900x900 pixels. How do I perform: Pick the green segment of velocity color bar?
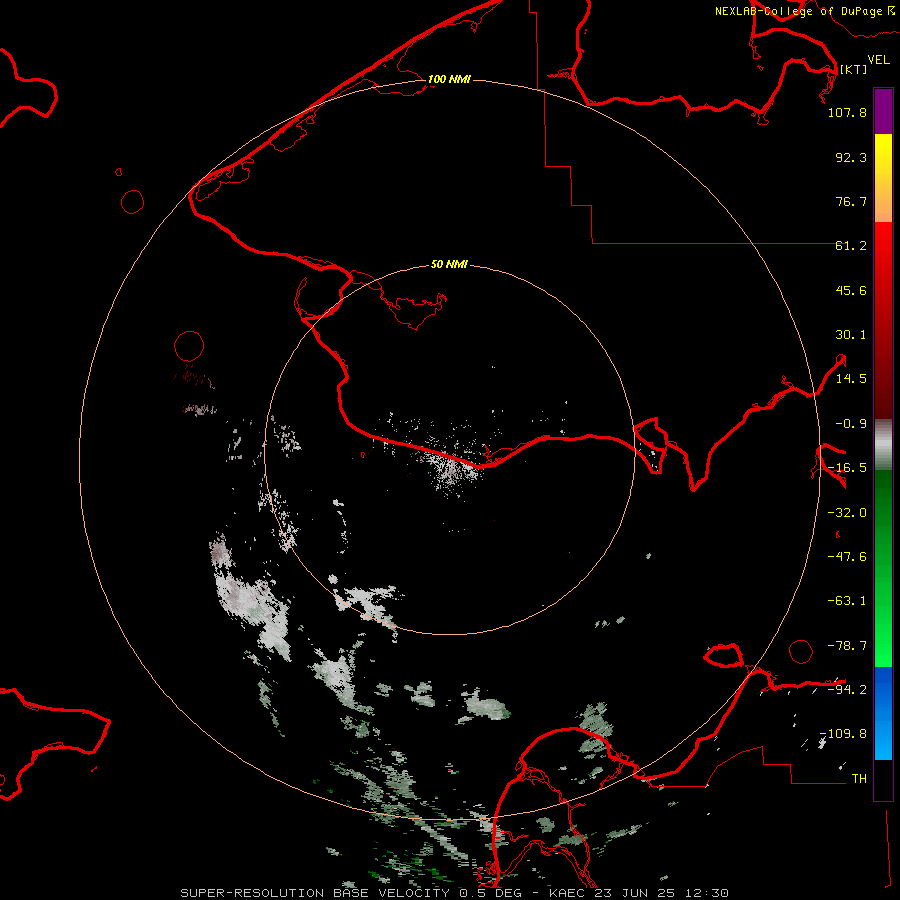(x=883, y=568)
